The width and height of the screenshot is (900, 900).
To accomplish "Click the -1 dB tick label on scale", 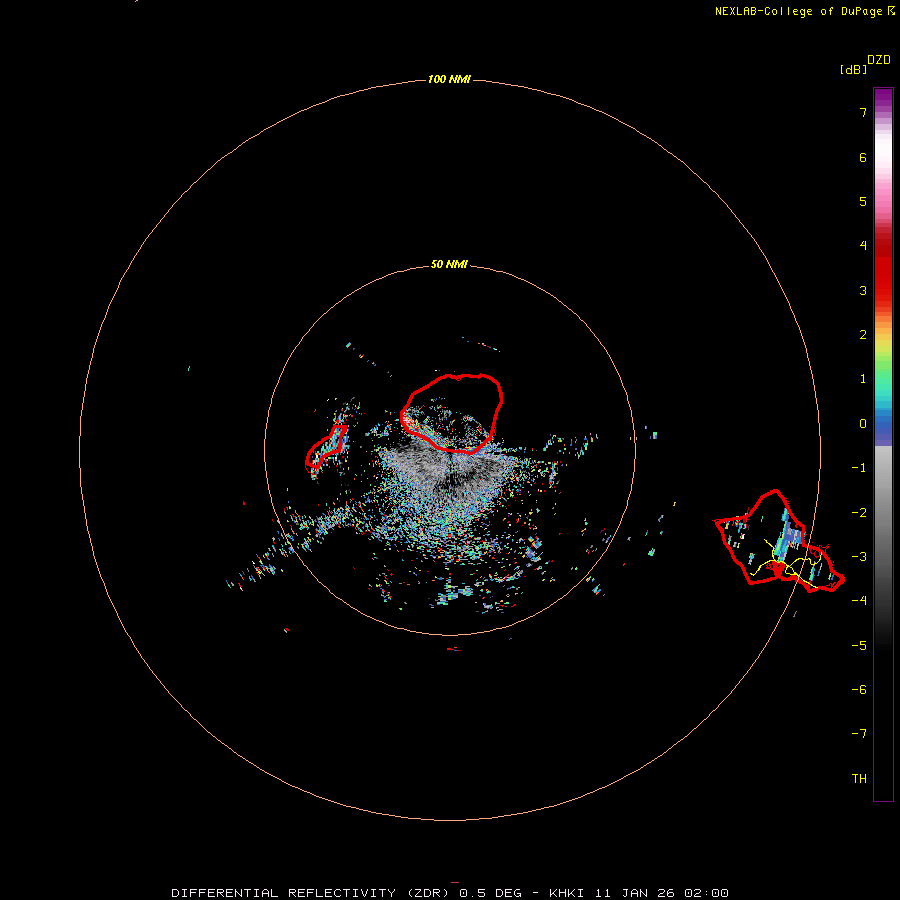I will point(859,468).
